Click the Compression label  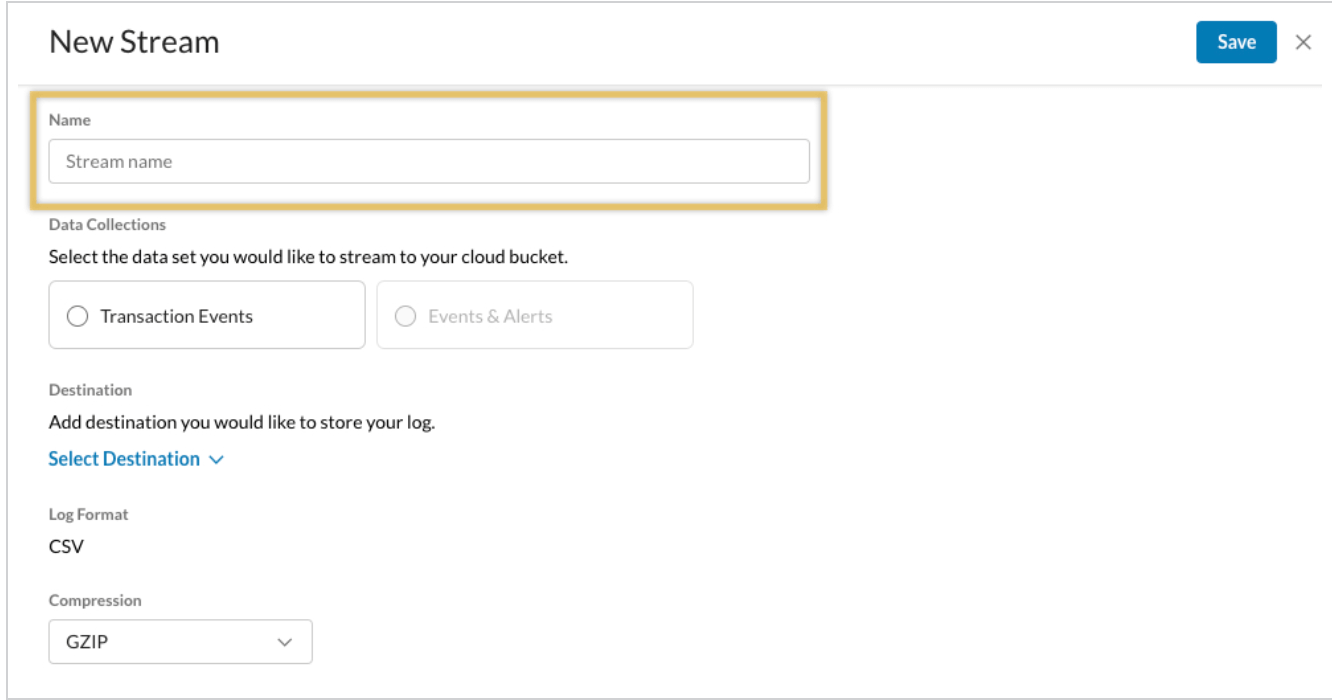(95, 601)
